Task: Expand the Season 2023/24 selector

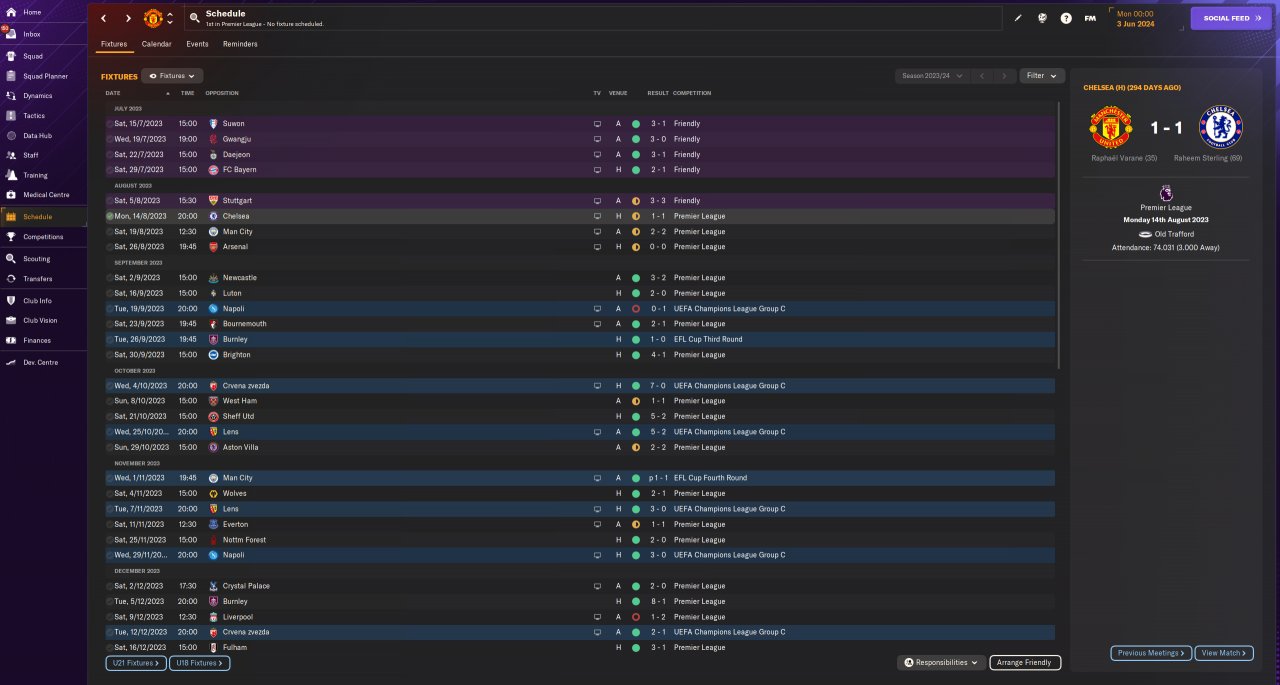Action: click(x=932, y=76)
